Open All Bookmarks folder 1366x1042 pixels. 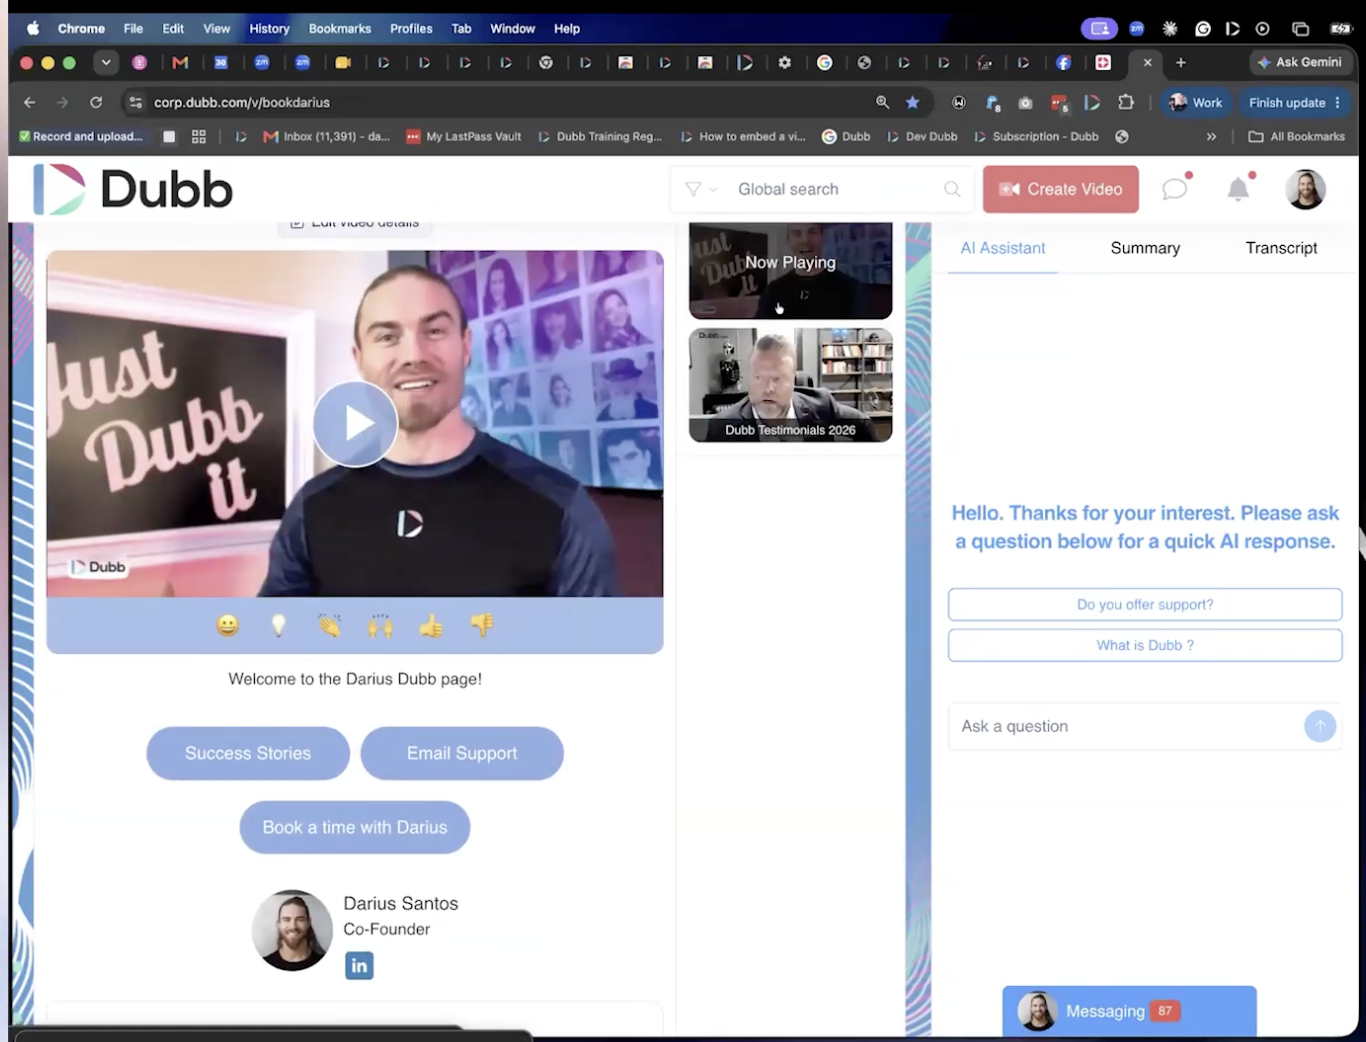click(x=1297, y=136)
